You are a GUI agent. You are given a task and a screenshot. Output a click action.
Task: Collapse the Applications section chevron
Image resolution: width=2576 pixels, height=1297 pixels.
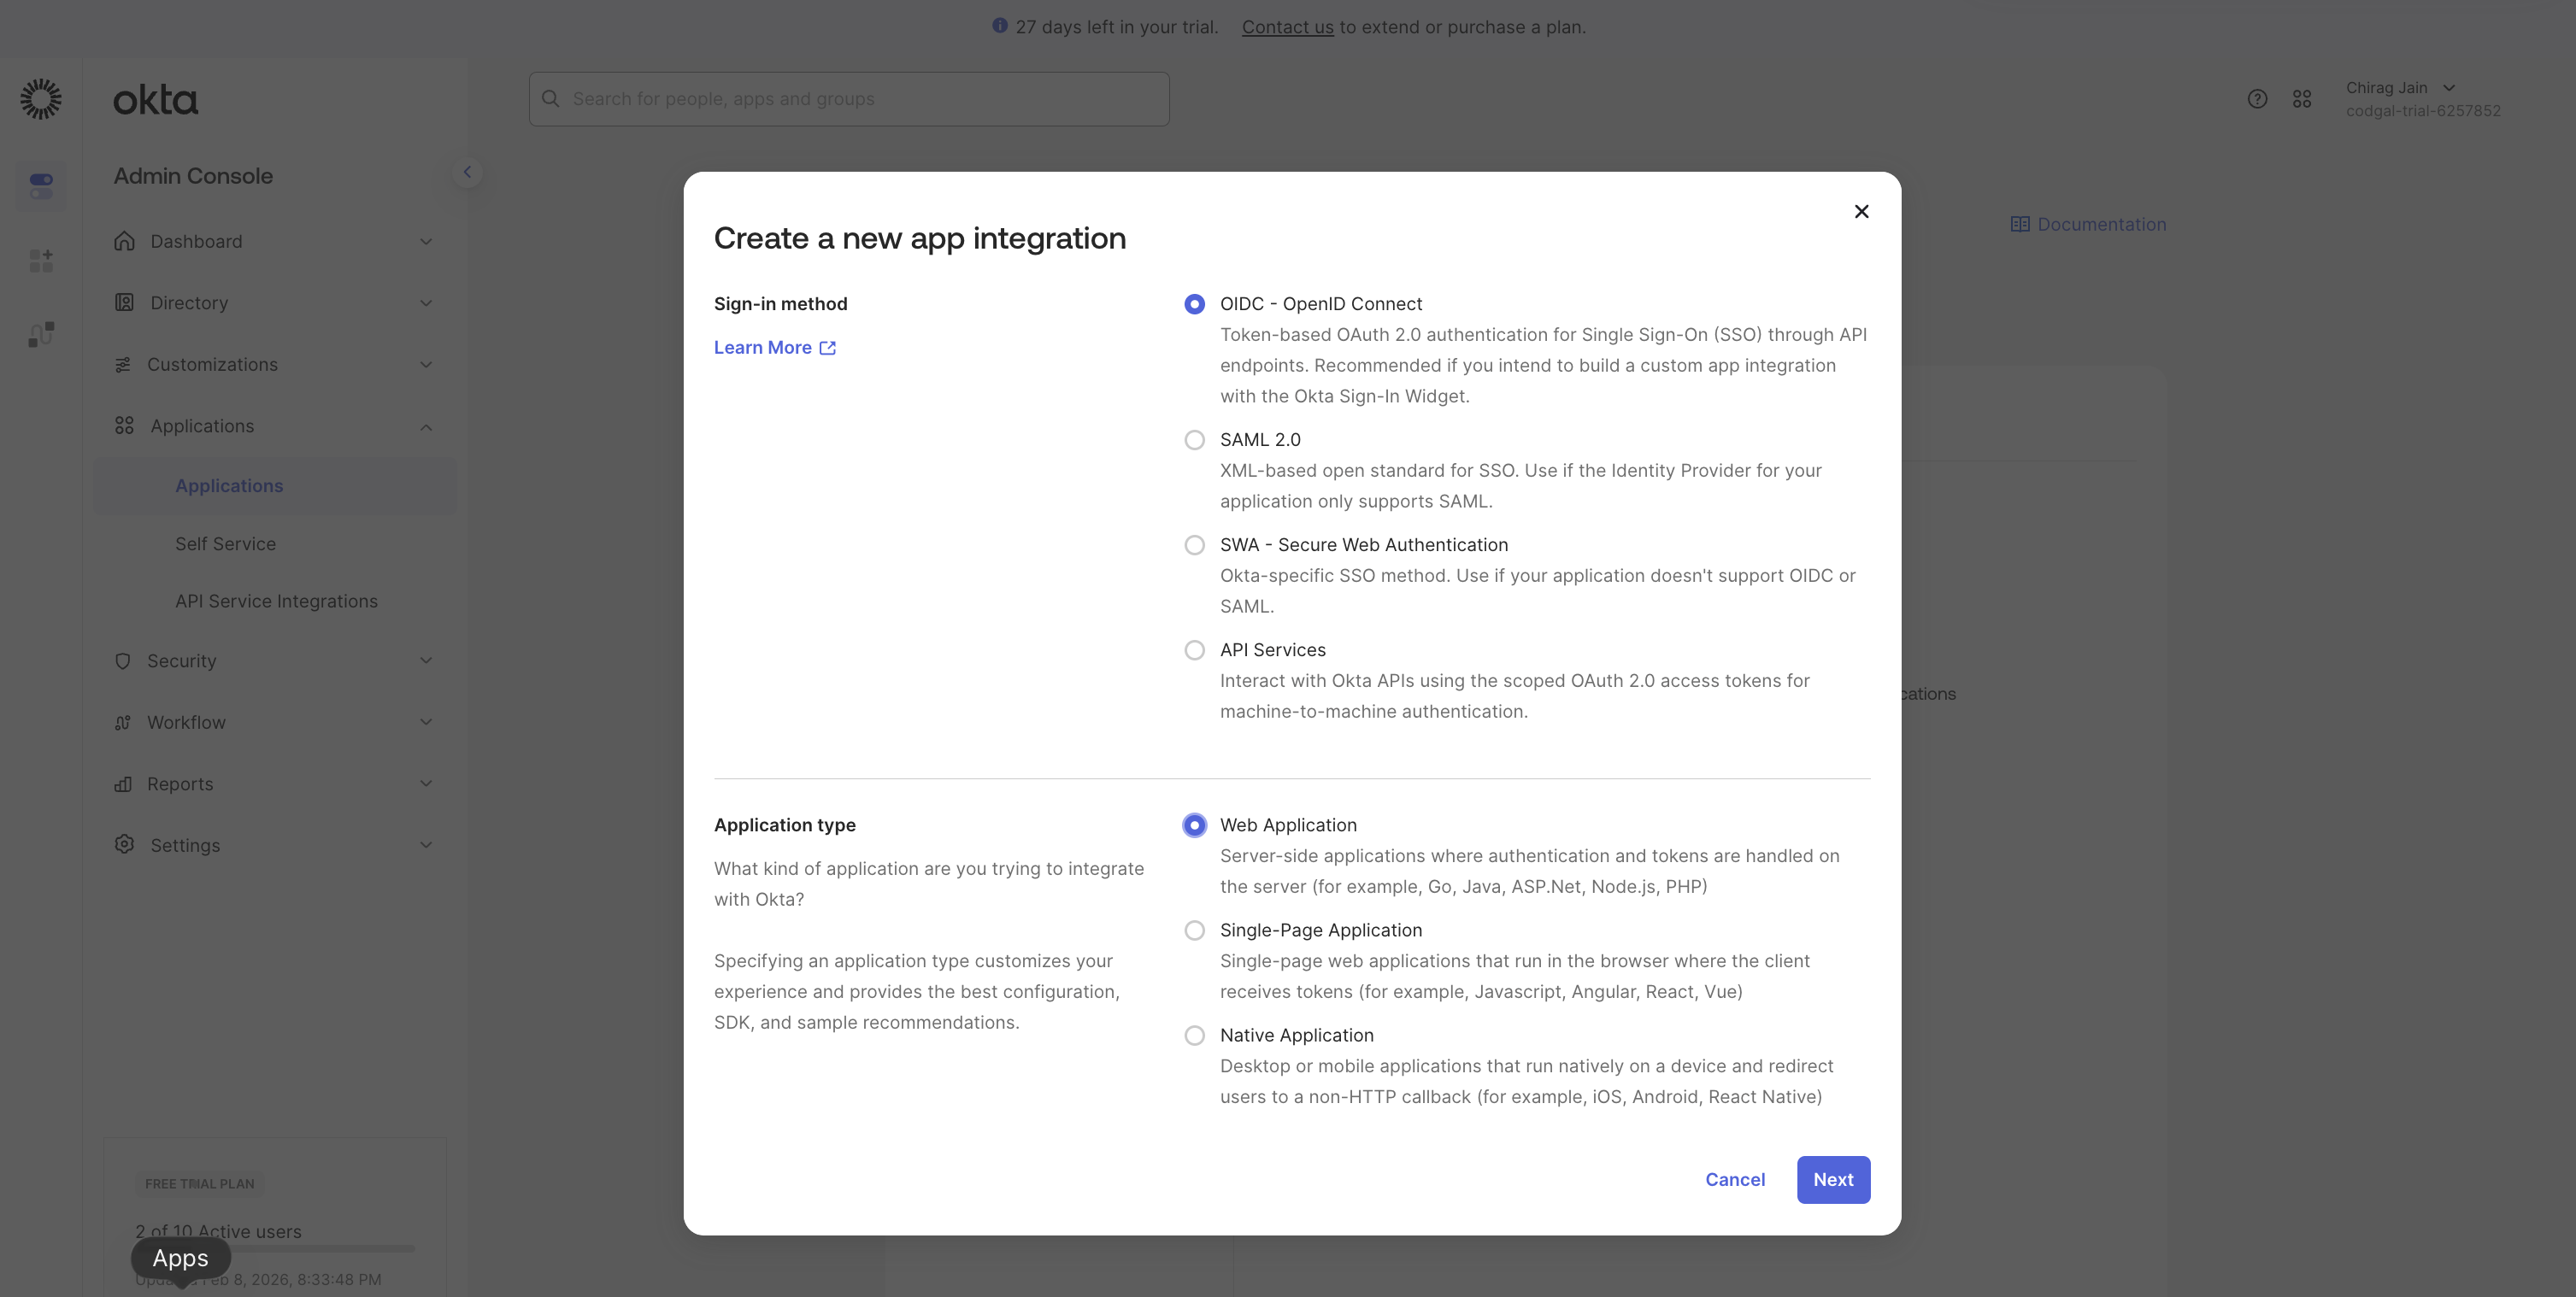point(426,427)
